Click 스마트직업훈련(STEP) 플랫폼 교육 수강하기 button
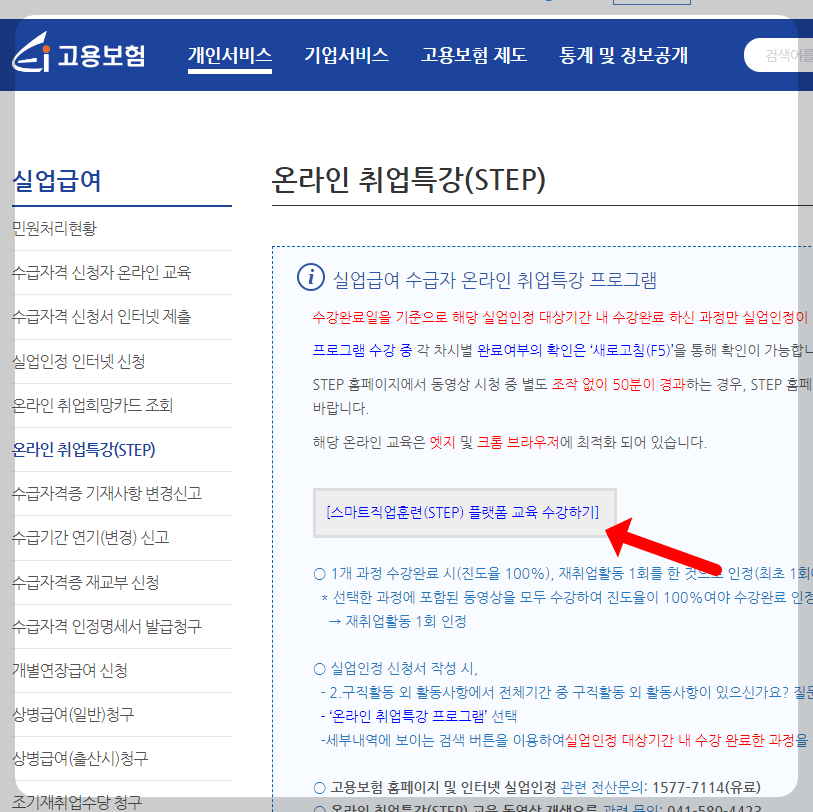Screen dimensions: 813x812 (465, 513)
